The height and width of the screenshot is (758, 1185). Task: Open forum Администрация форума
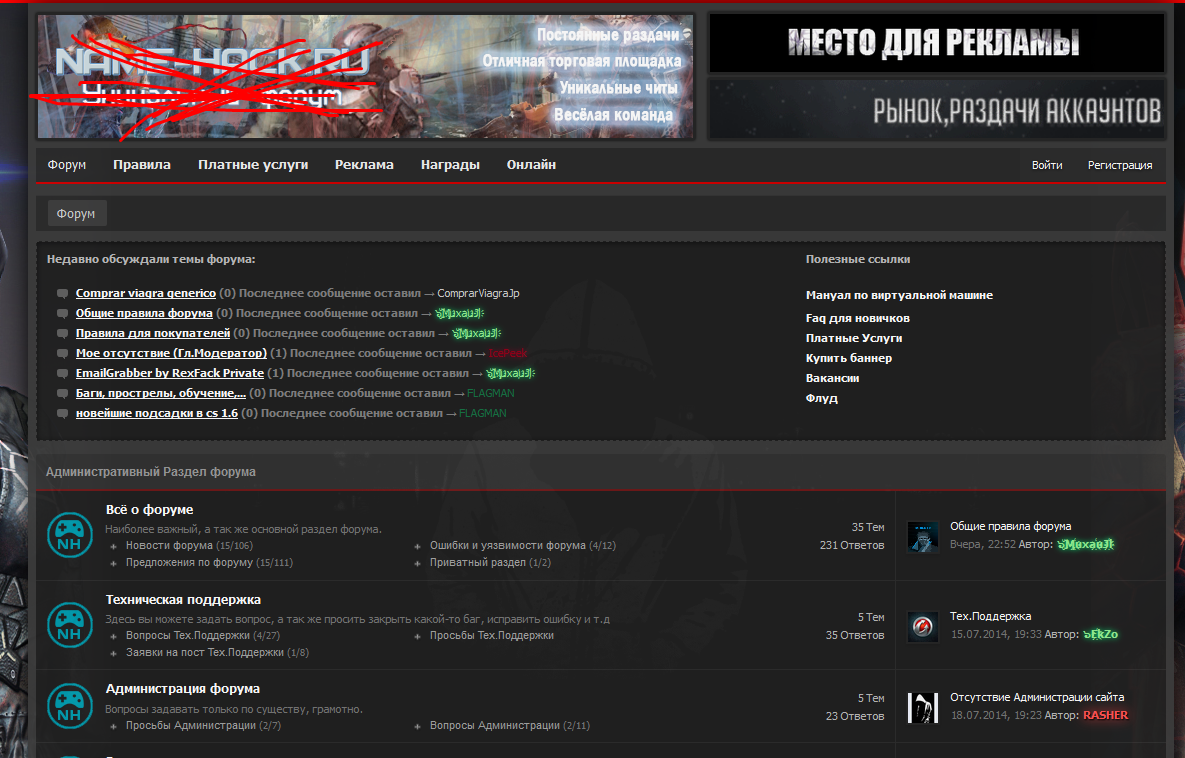point(183,689)
